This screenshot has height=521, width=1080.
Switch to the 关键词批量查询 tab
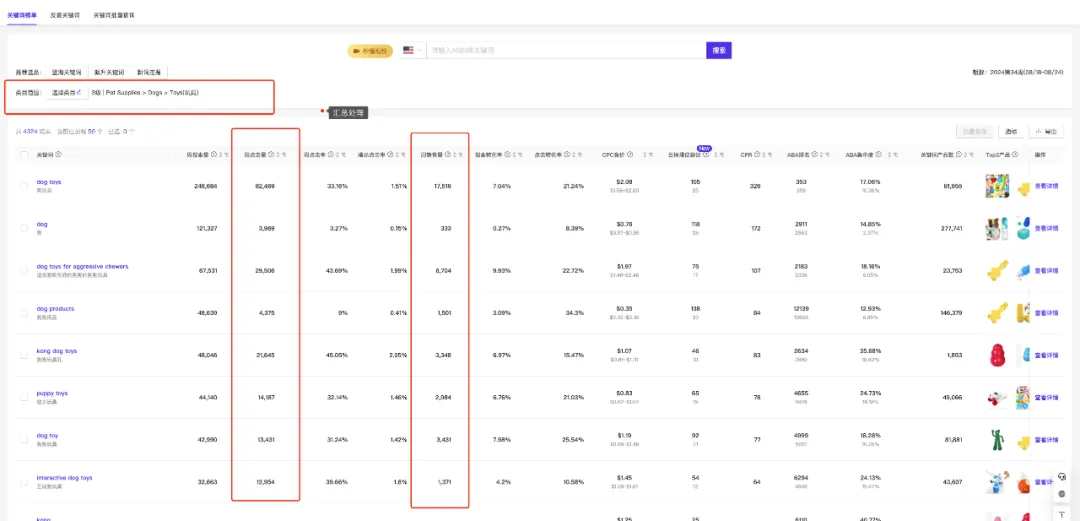[114, 14]
